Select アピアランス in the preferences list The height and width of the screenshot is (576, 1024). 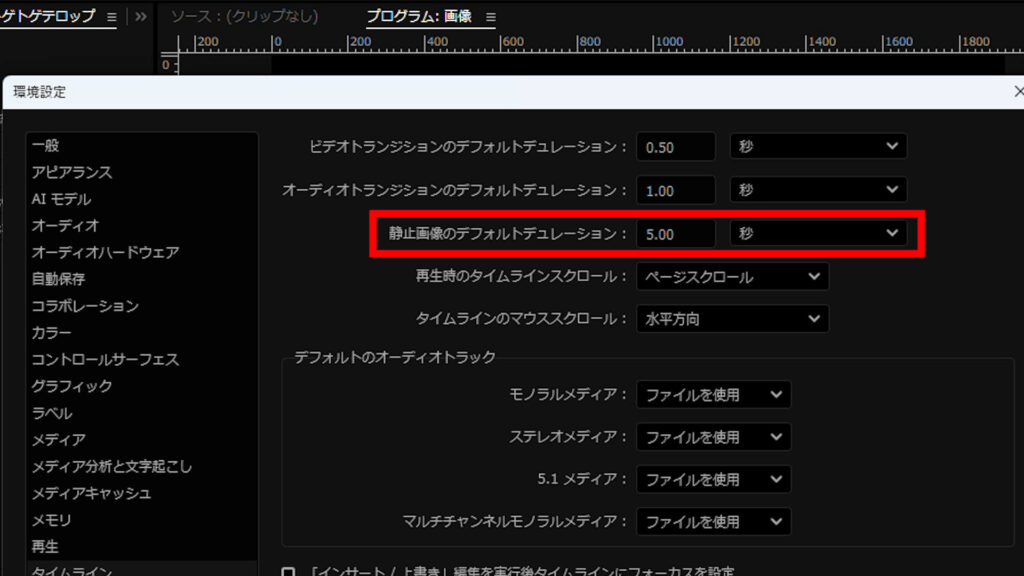[72, 172]
